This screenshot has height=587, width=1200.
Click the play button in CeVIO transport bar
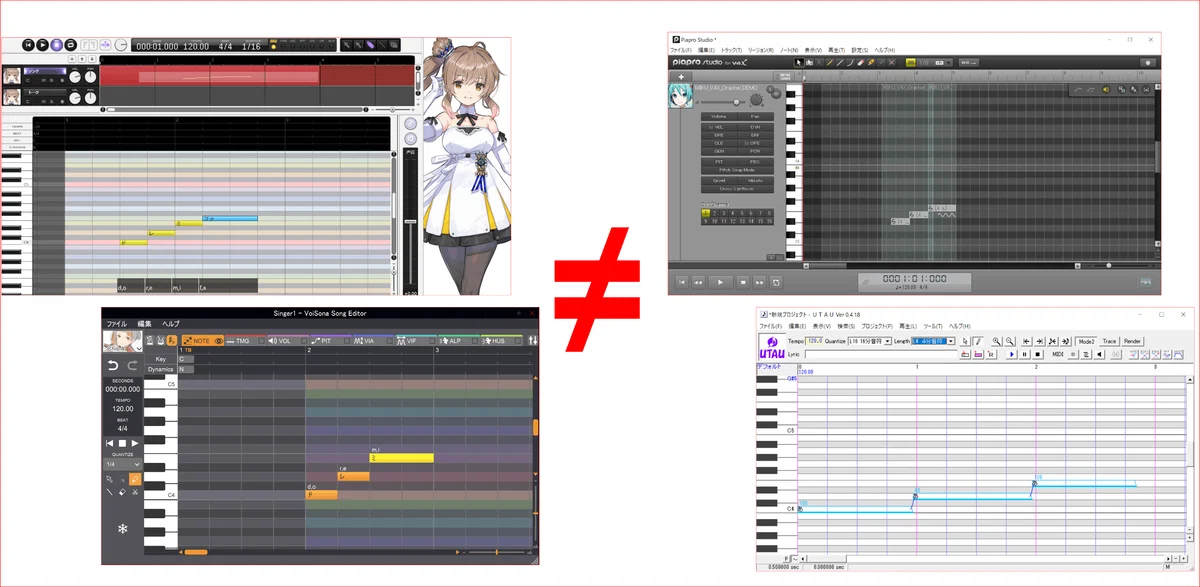point(42,45)
